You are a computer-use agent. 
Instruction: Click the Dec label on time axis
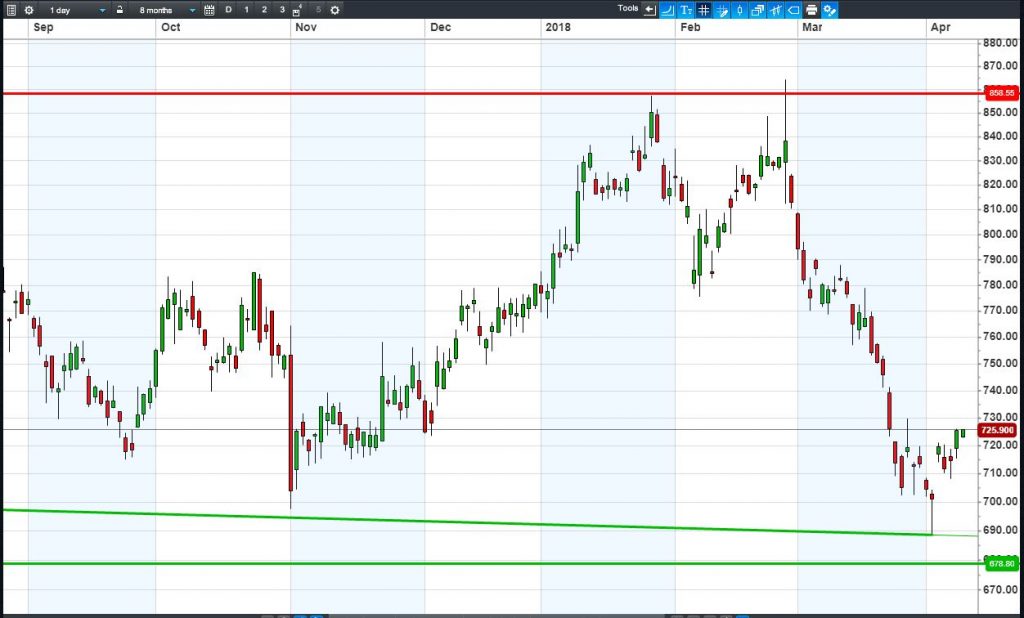tap(440, 27)
